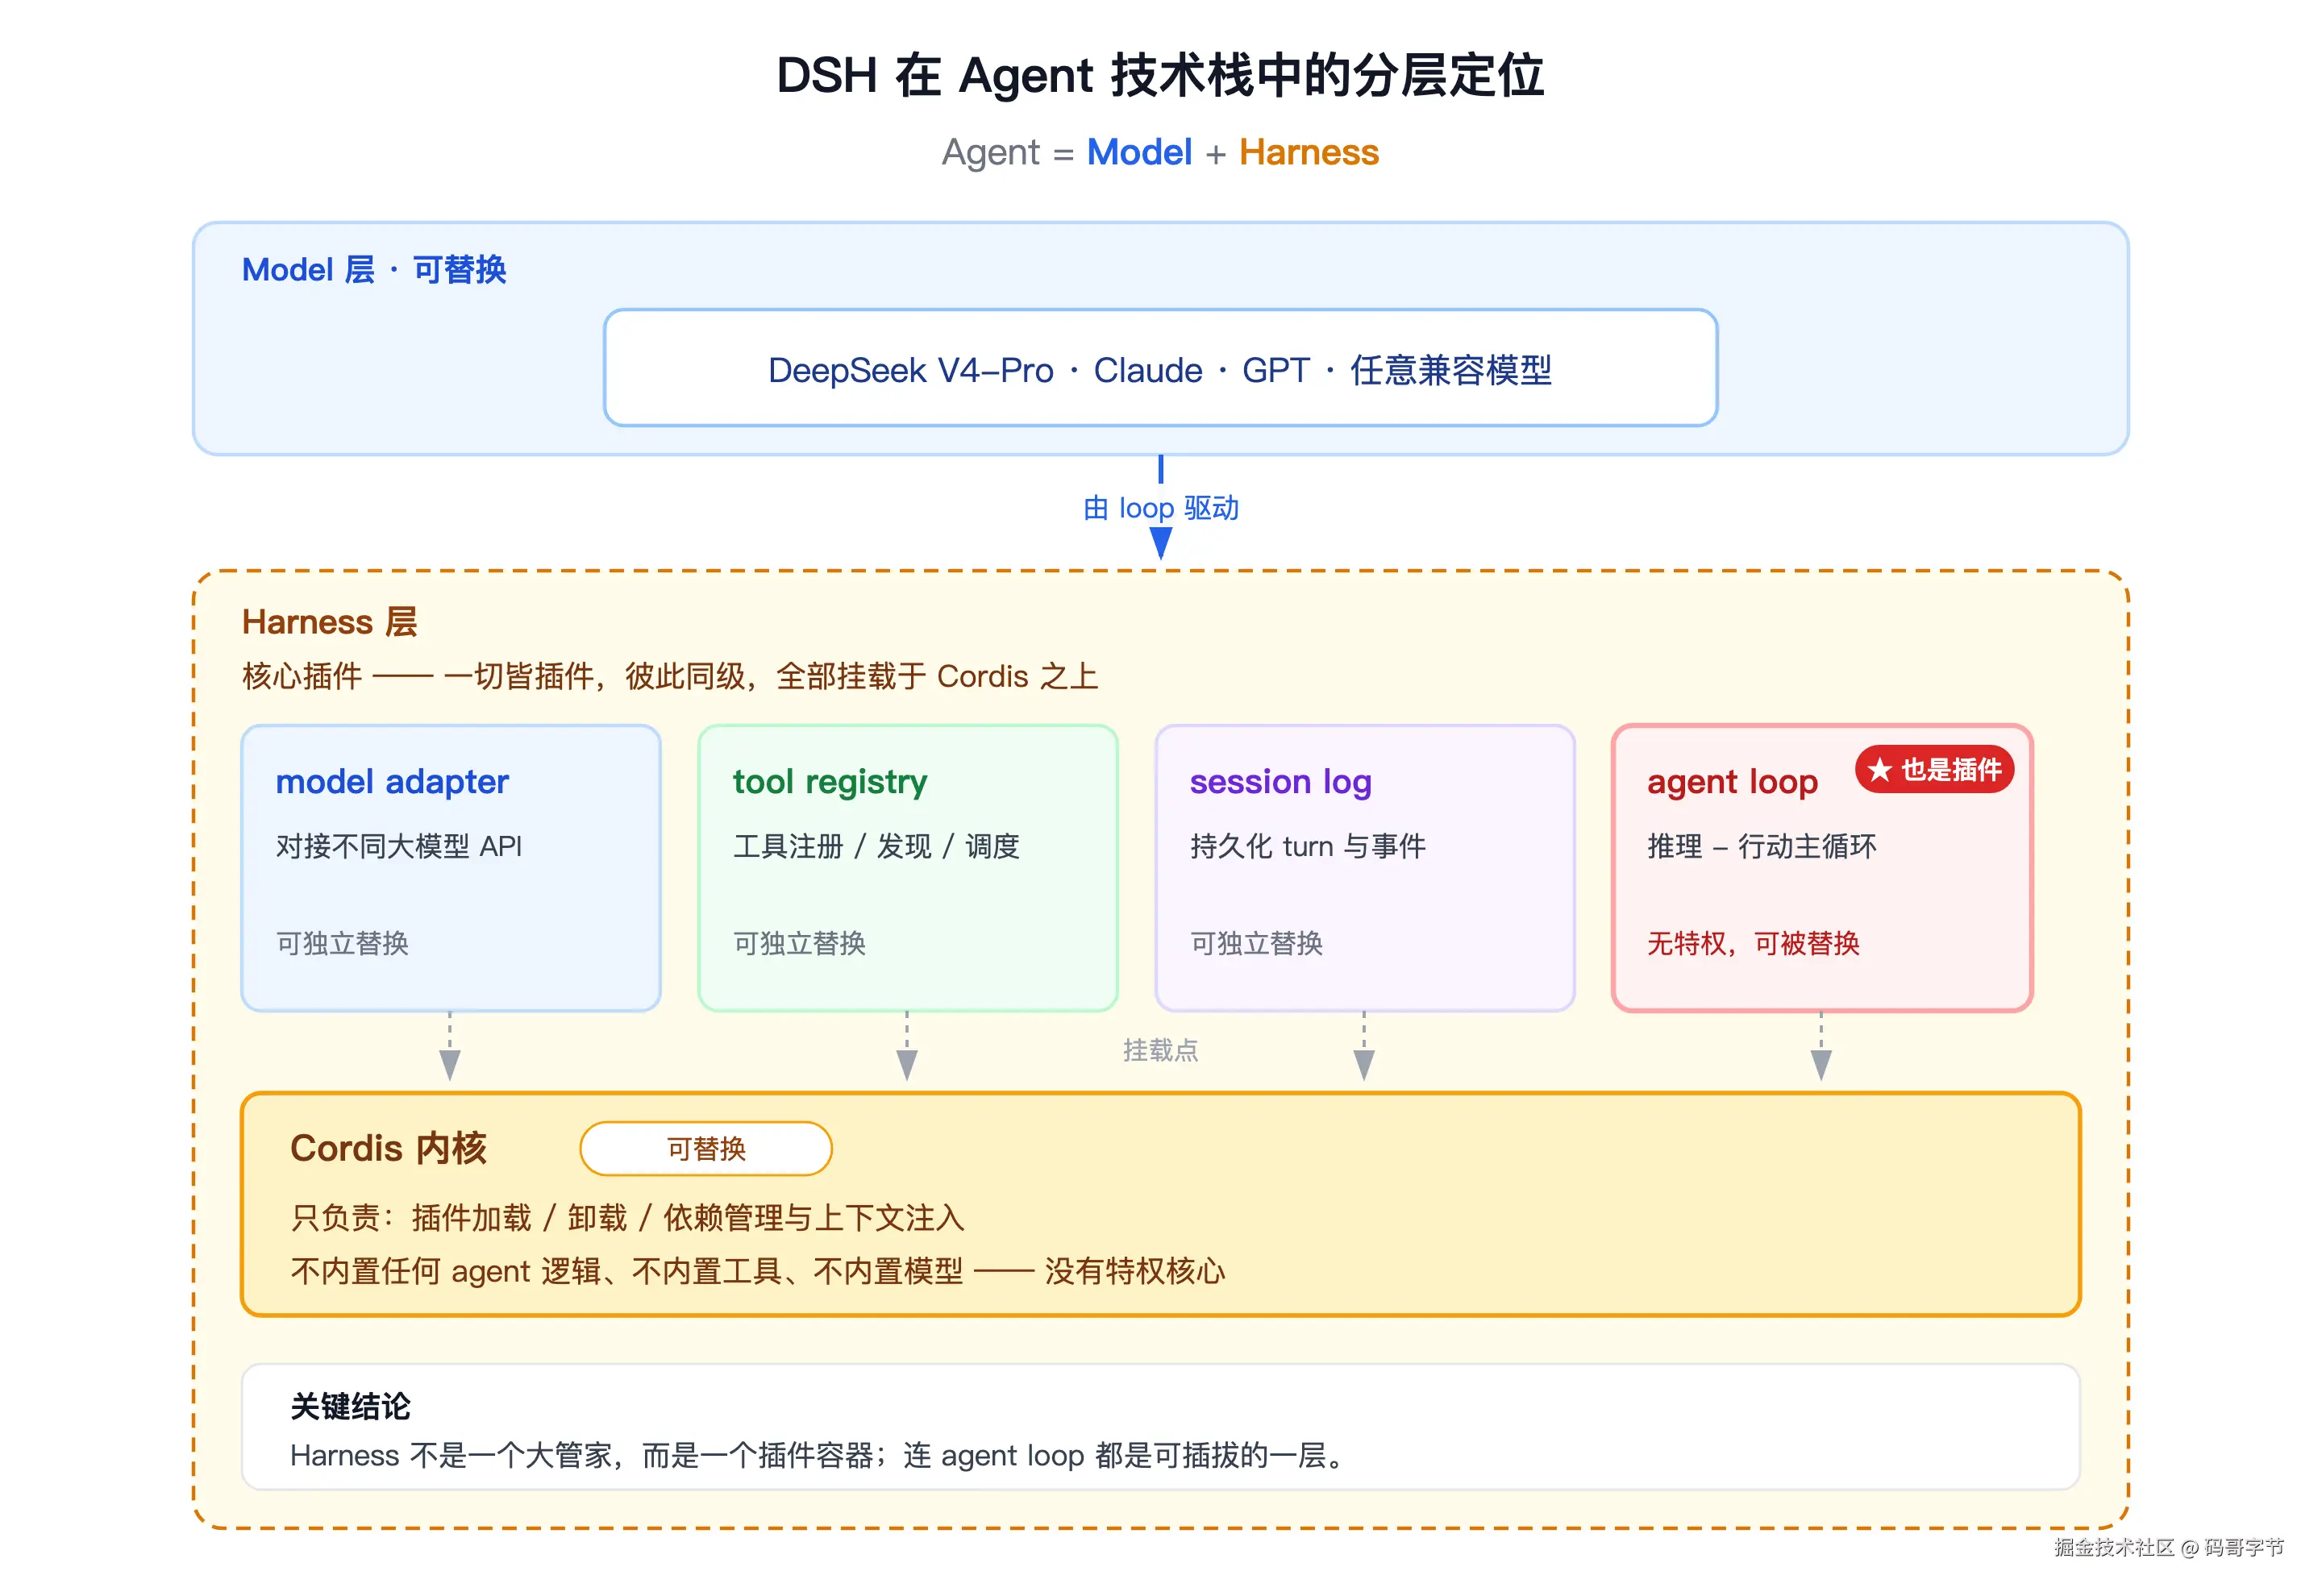Click the text '对接不同大模型 API'
The height and width of the screenshot is (1596, 2322).
click(399, 846)
